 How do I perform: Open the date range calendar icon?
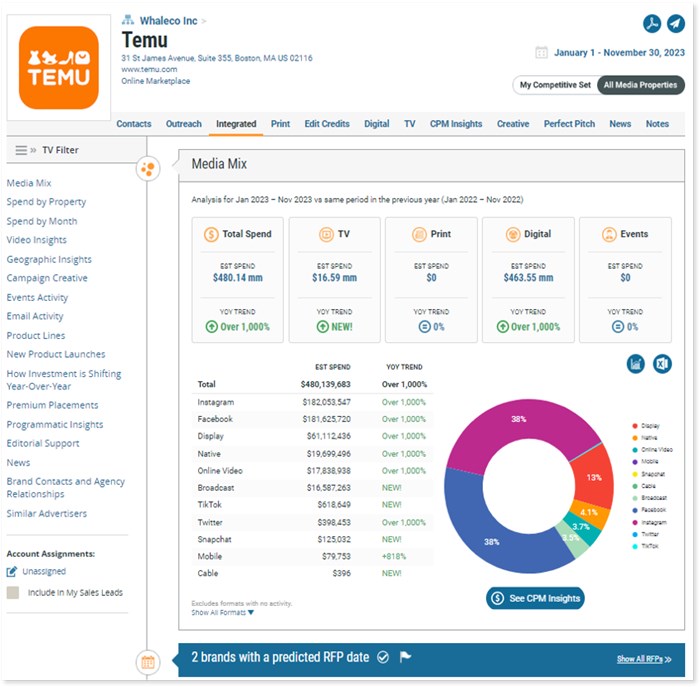click(x=541, y=53)
